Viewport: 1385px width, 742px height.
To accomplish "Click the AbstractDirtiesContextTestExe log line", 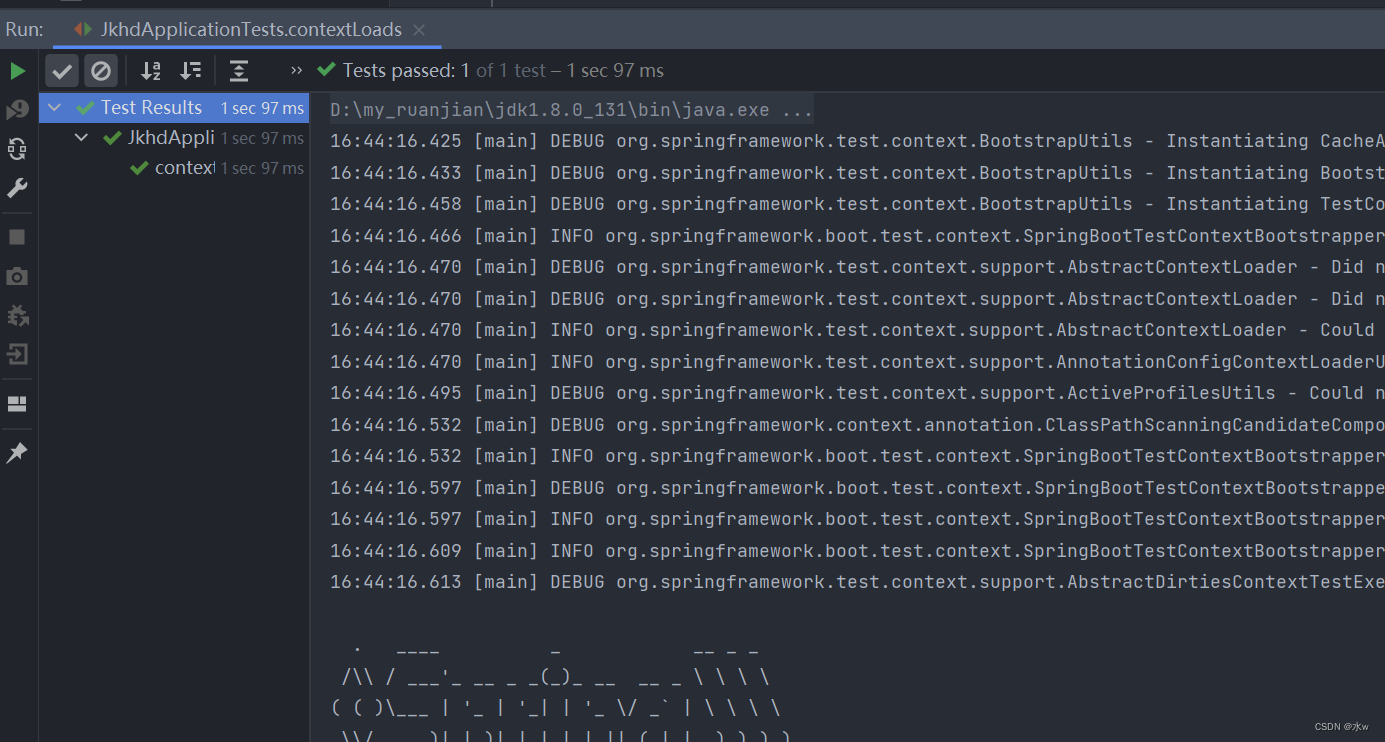I will pyautogui.click(x=857, y=582).
